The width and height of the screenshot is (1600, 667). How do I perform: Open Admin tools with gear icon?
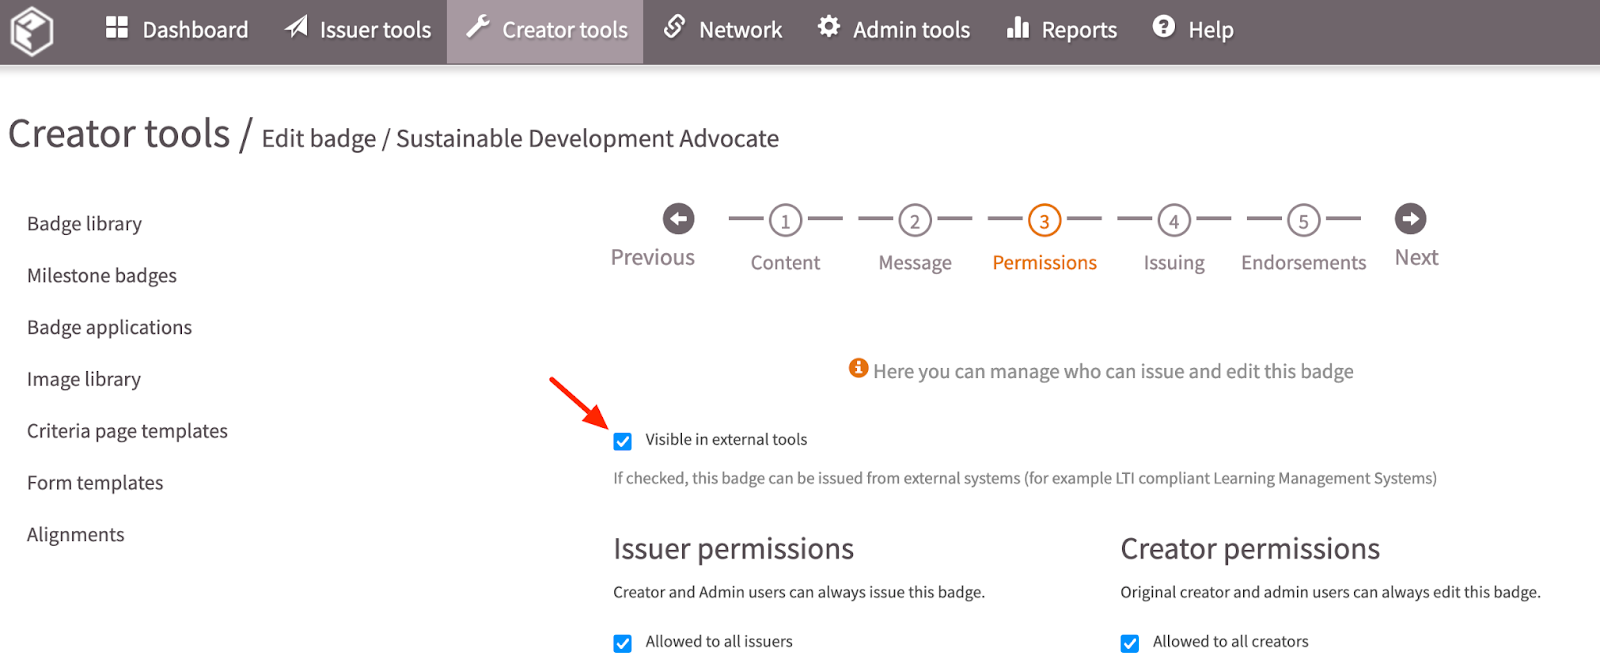coord(894,30)
